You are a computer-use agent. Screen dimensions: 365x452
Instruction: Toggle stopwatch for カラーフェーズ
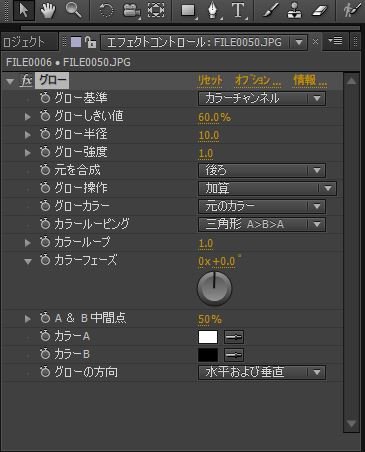point(45,260)
